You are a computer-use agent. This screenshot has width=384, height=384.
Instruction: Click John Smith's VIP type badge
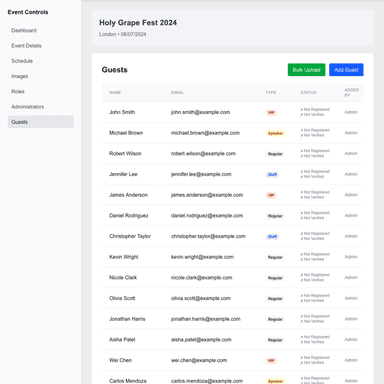[x=271, y=113]
